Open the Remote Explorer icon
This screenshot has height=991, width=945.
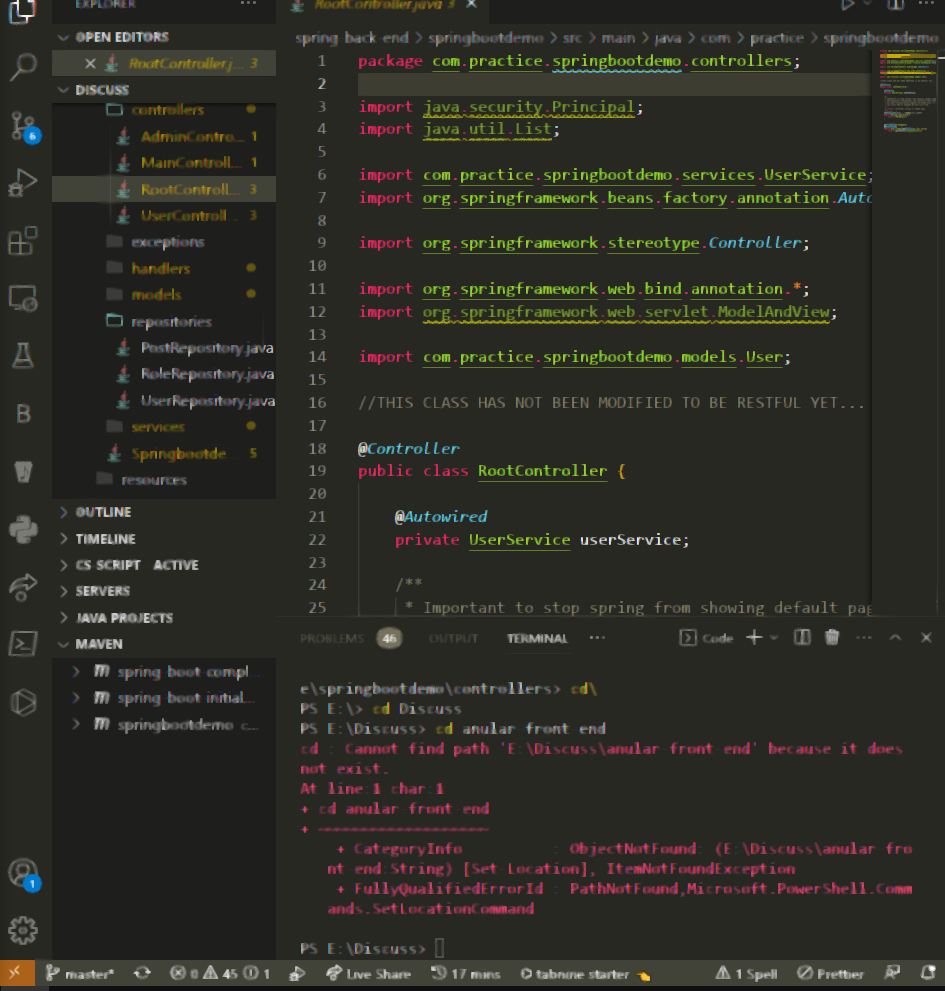[23, 298]
